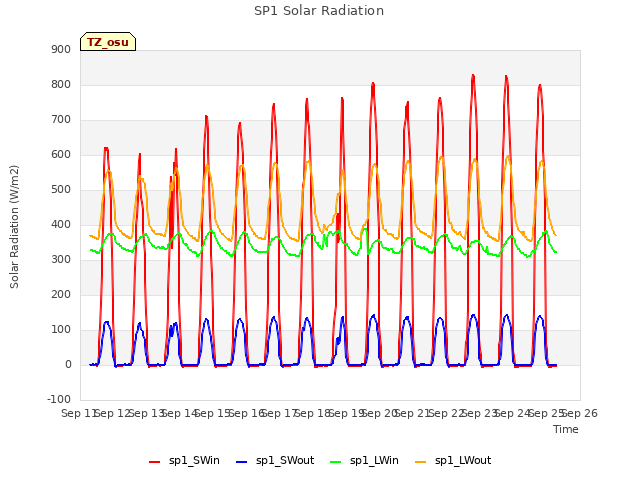Select the sp1_LWout legend label
This screenshot has width=640, height=480.
click(463, 461)
